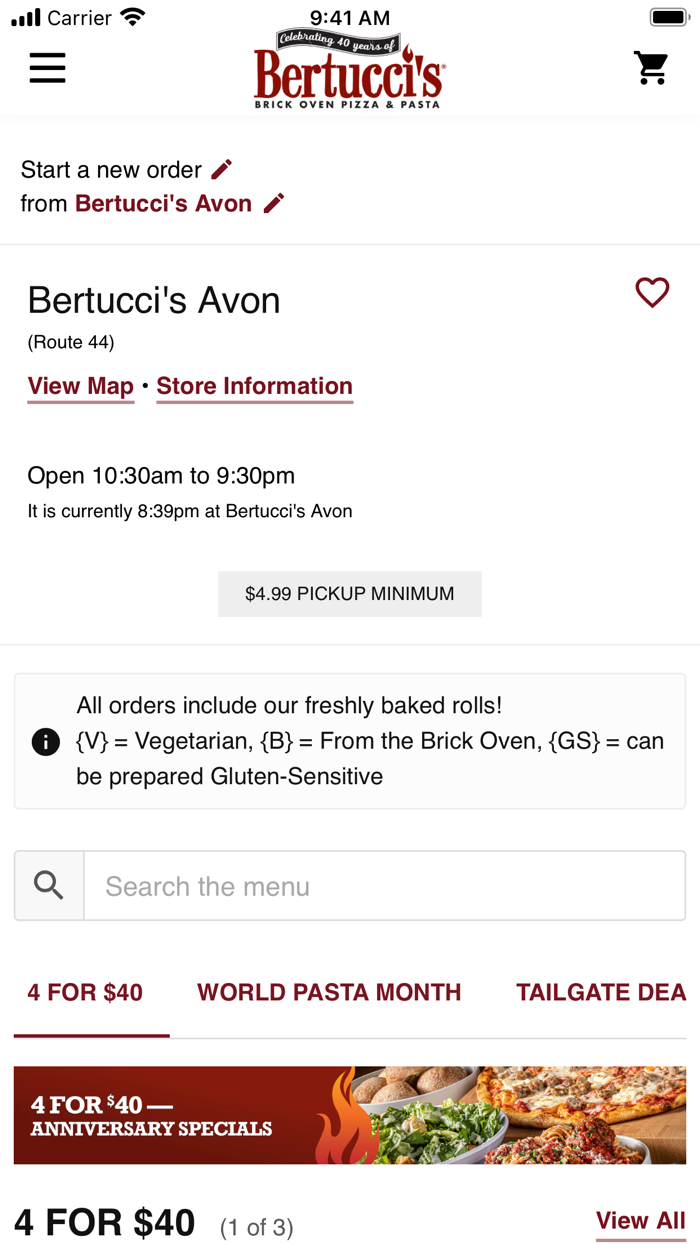Change location using the pencil next to Bertucci's Avon
This screenshot has width=700, height=1244.
274,203
